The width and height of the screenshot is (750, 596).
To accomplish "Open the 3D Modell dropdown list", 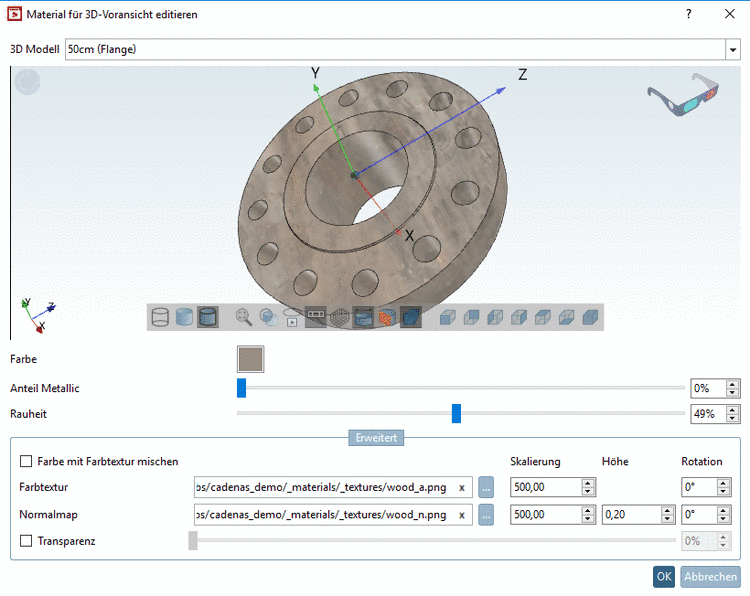I will [x=732, y=49].
